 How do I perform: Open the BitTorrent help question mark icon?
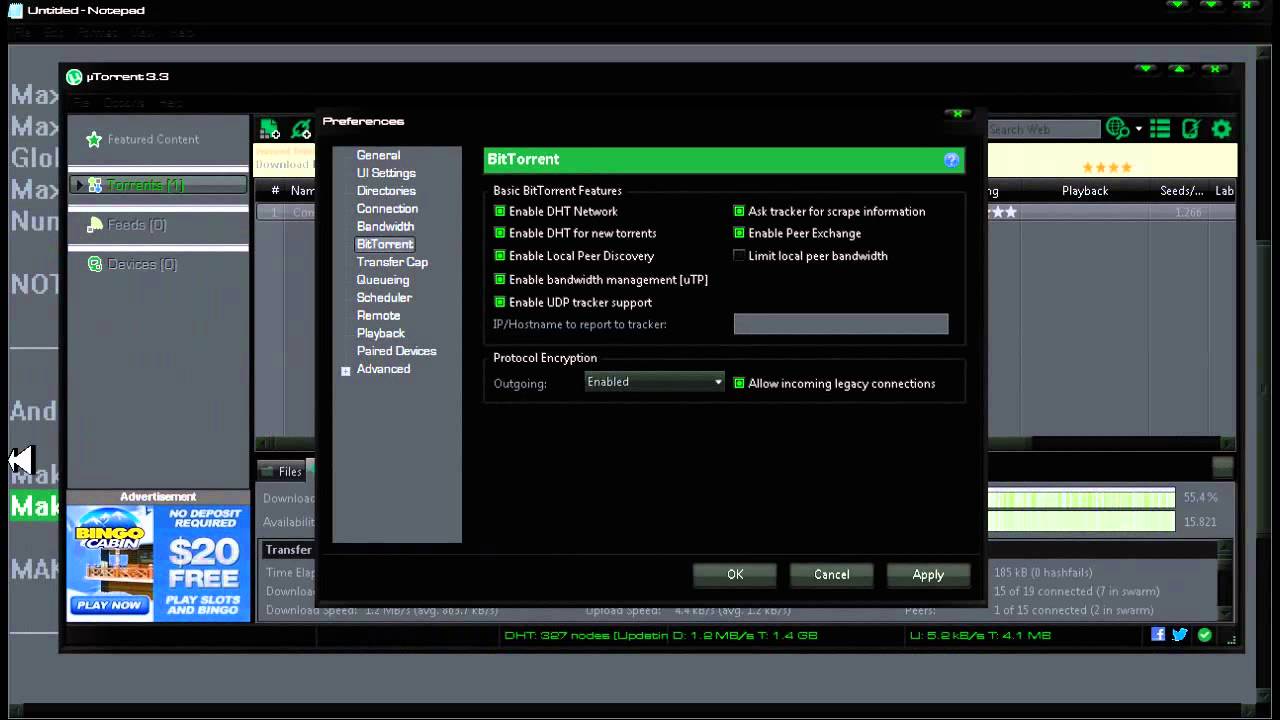(x=951, y=160)
